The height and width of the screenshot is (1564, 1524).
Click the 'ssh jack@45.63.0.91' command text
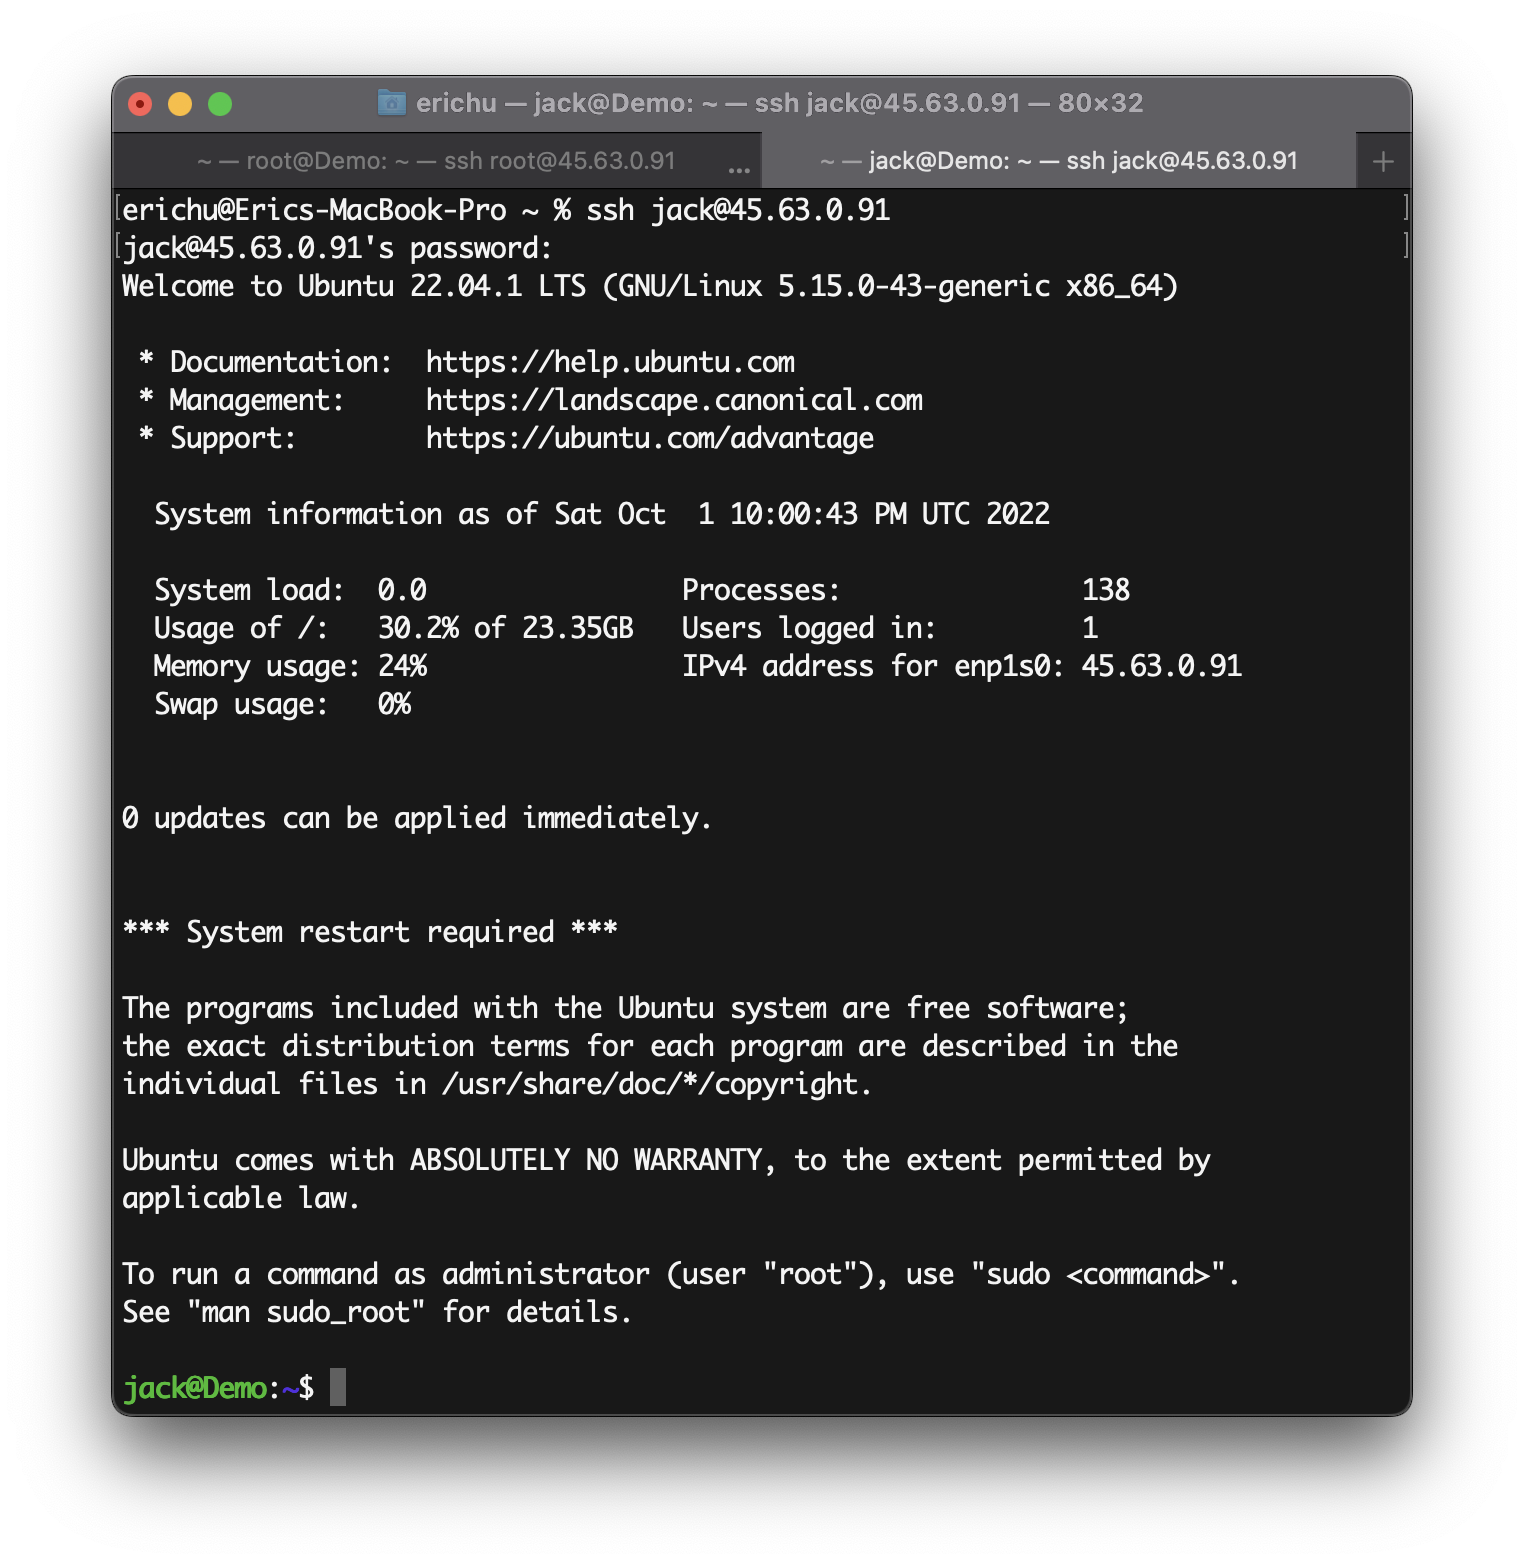(x=738, y=210)
